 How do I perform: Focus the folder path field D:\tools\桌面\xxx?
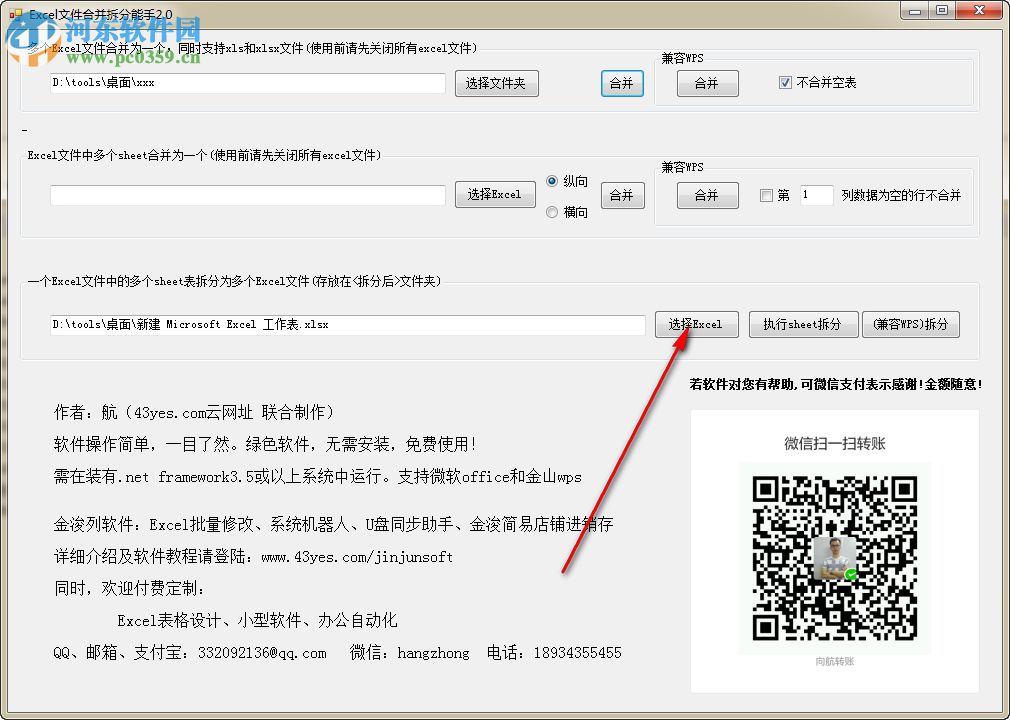(247, 83)
